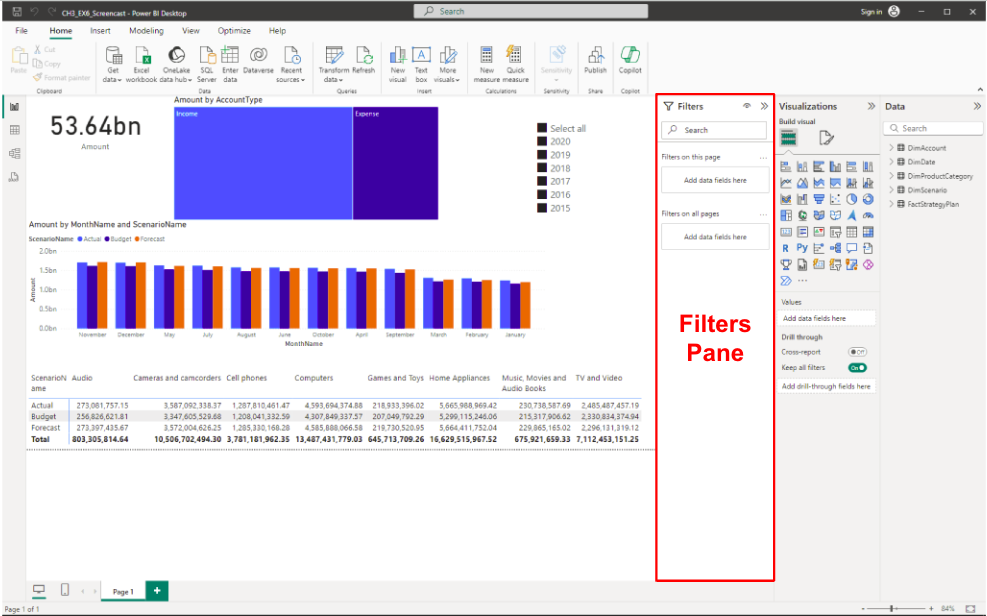987x616 pixels.
Task: Select the decomposition tree visual
Action: 835,248
